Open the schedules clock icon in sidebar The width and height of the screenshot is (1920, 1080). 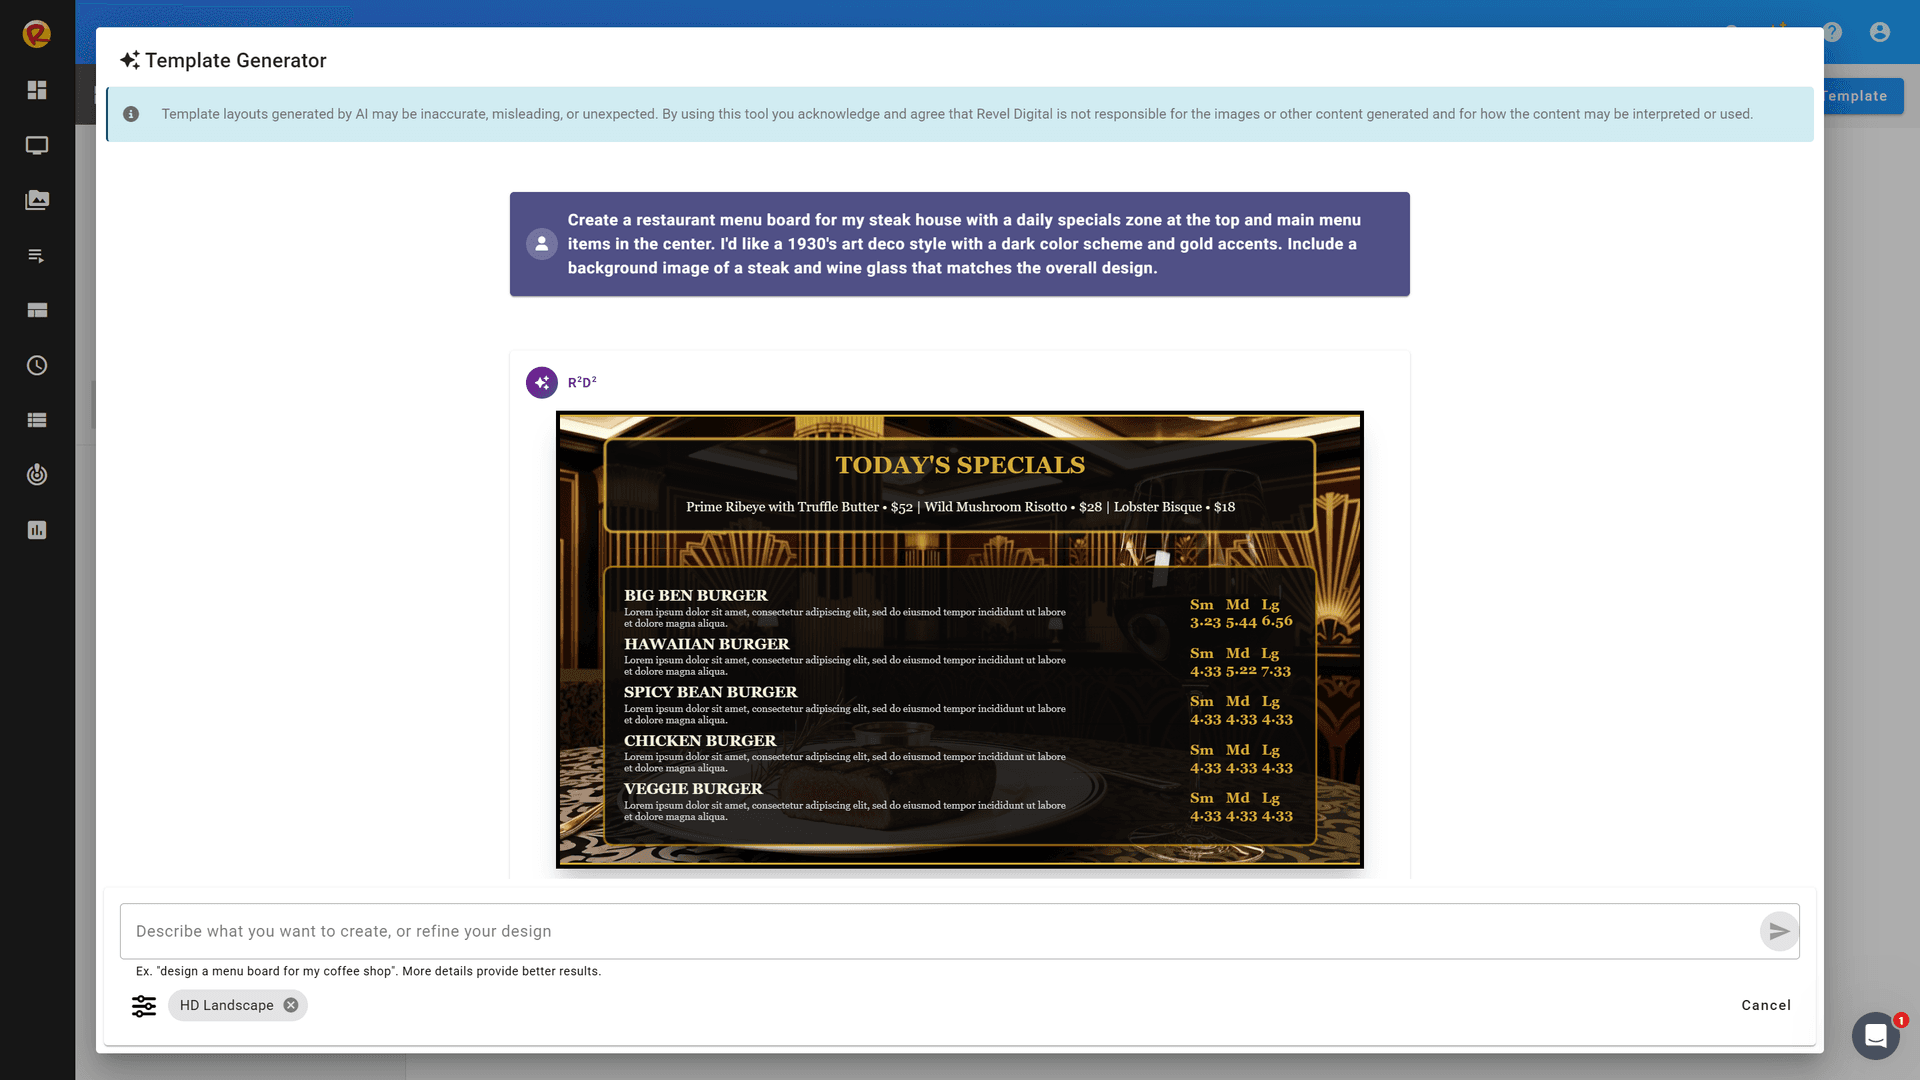tap(37, 366)
